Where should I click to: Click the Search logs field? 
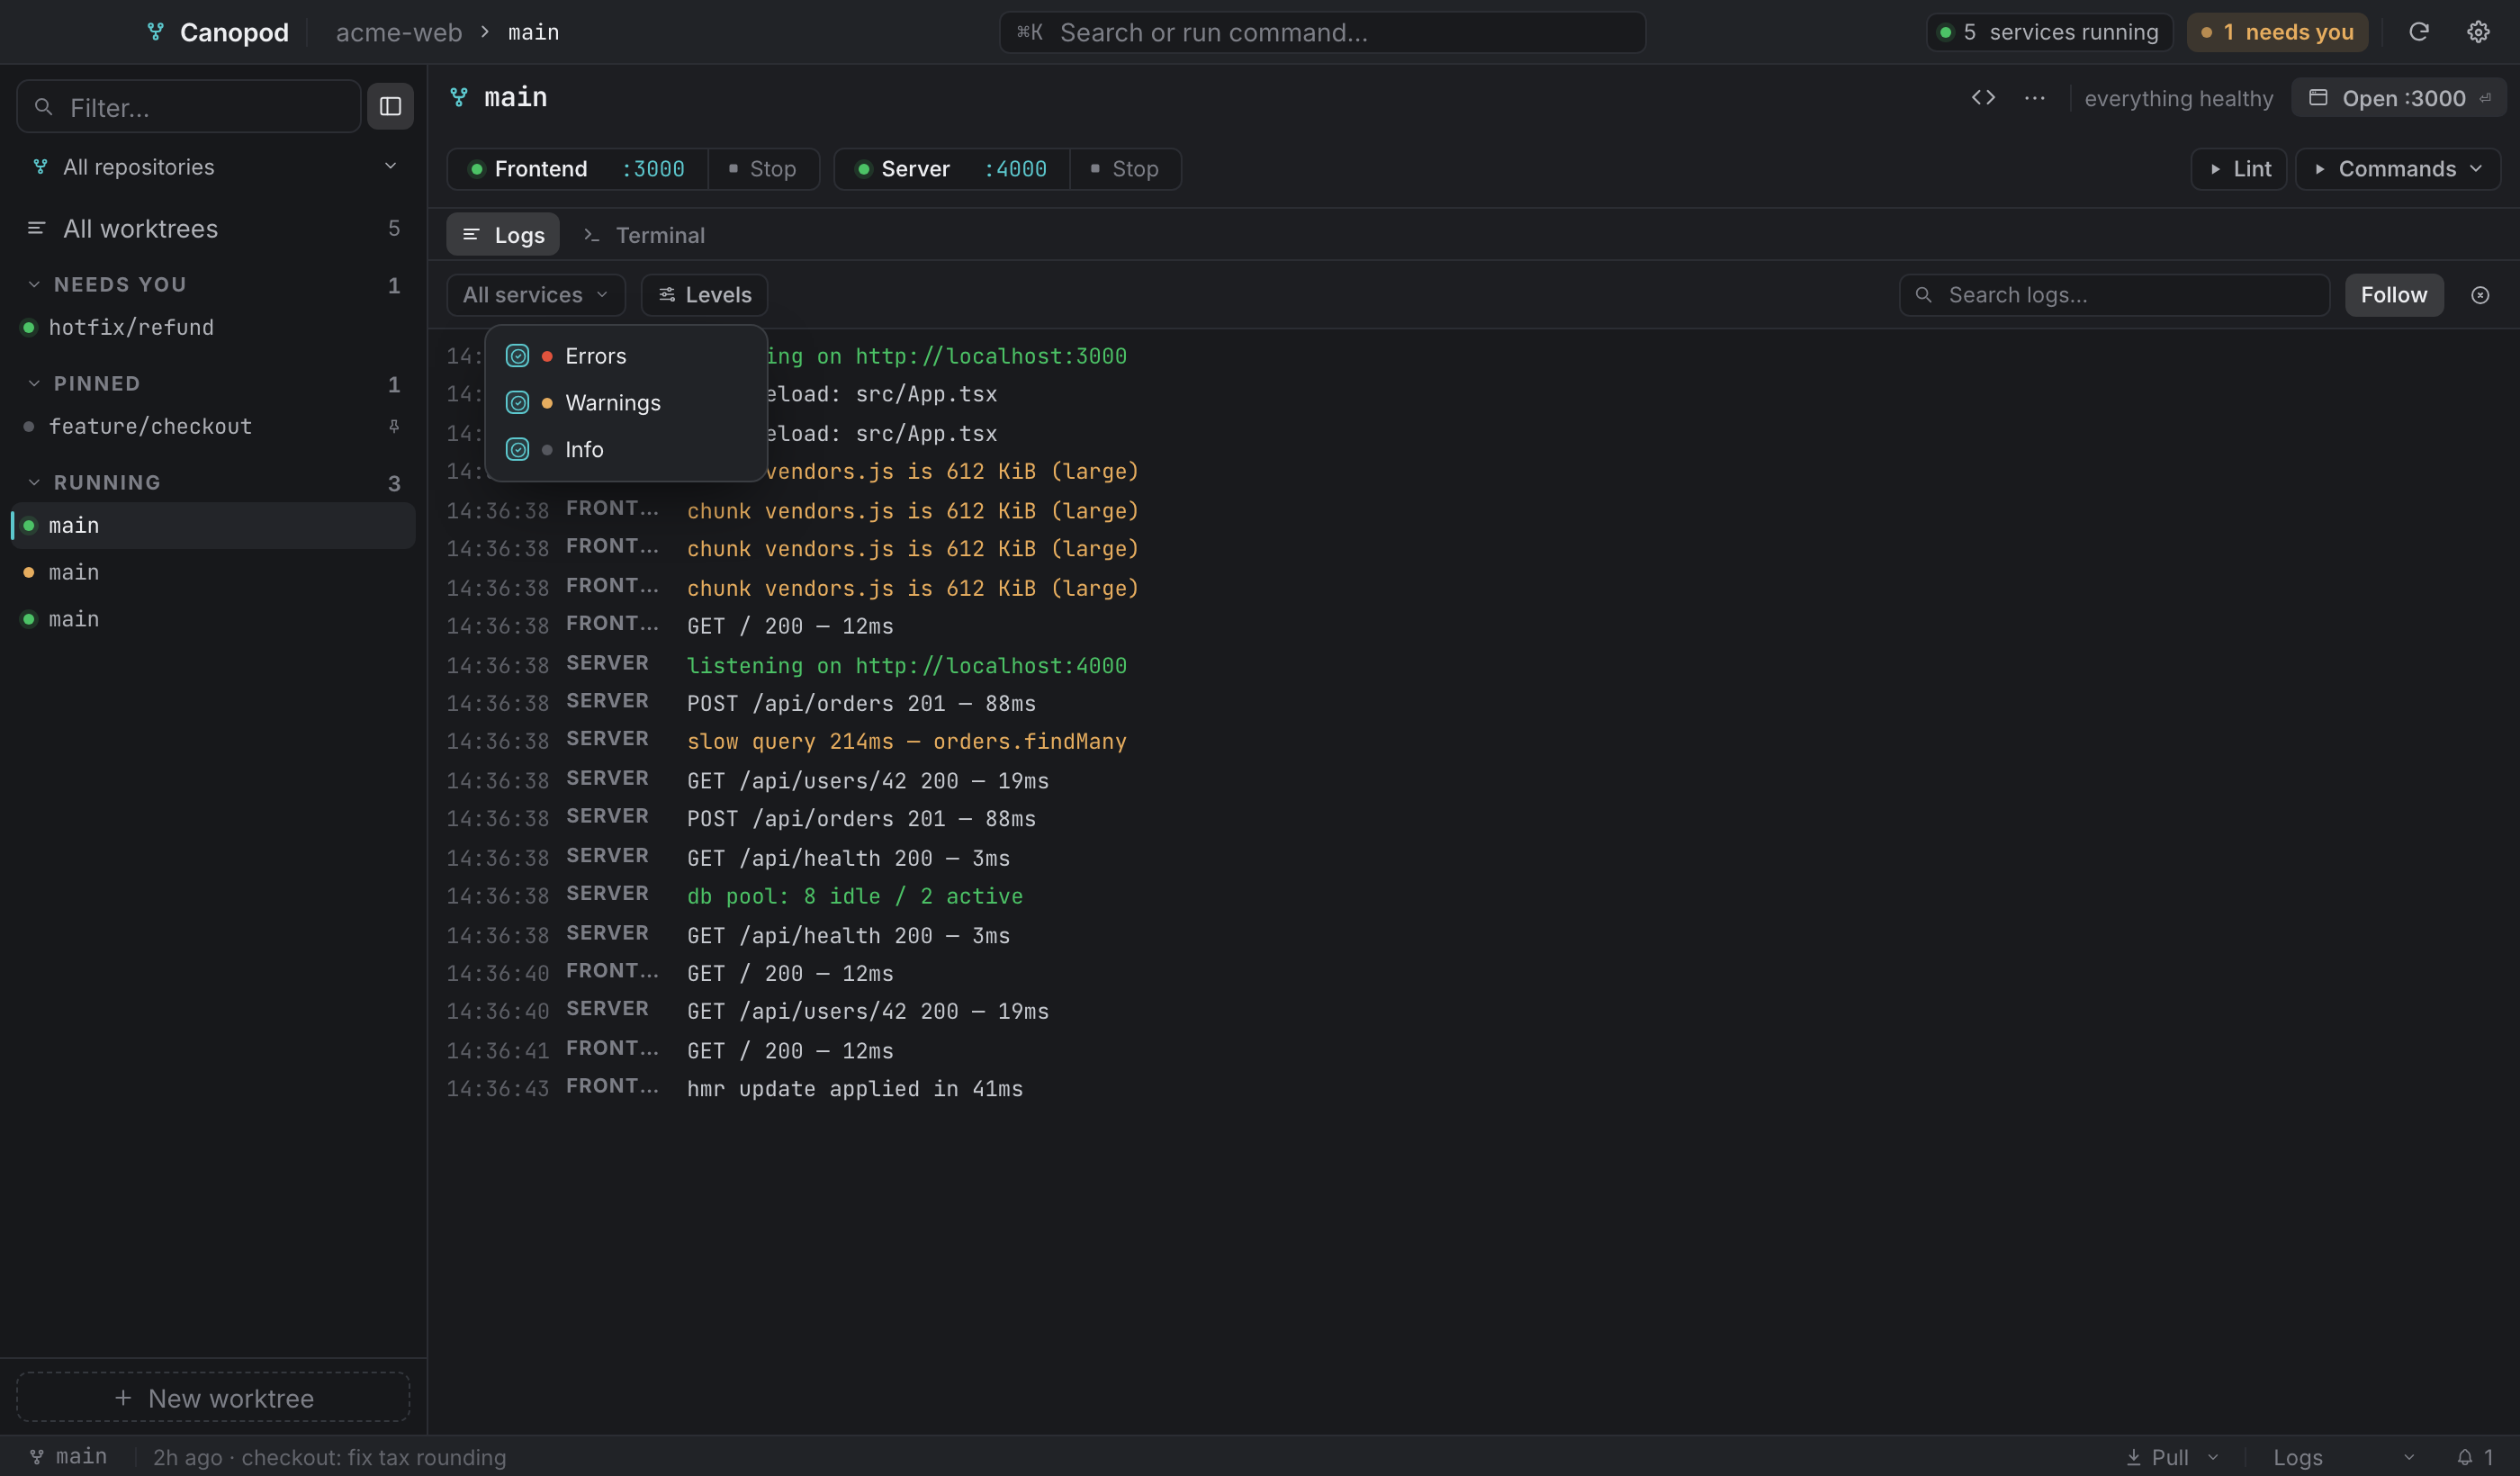[2114, 295]
